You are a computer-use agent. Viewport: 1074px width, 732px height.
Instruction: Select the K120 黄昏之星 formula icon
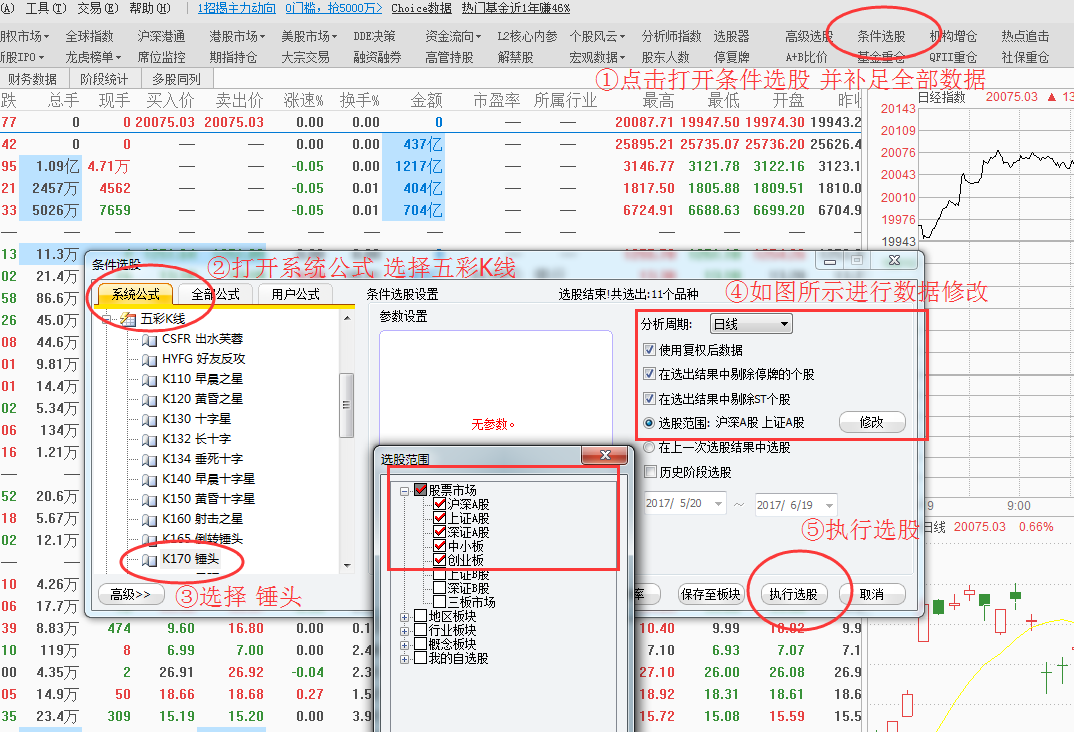click(x=149, y=399)
